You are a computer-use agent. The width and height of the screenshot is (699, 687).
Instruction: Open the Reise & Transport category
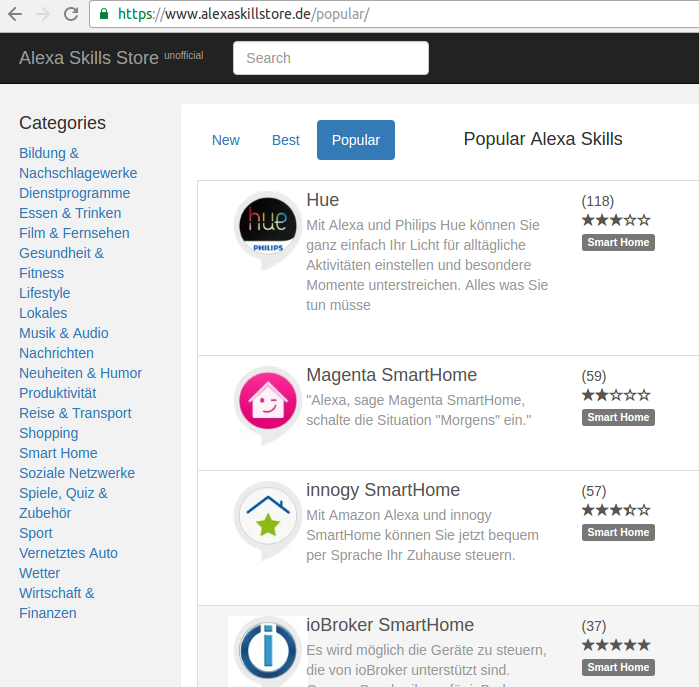click(x=75, y=413)
